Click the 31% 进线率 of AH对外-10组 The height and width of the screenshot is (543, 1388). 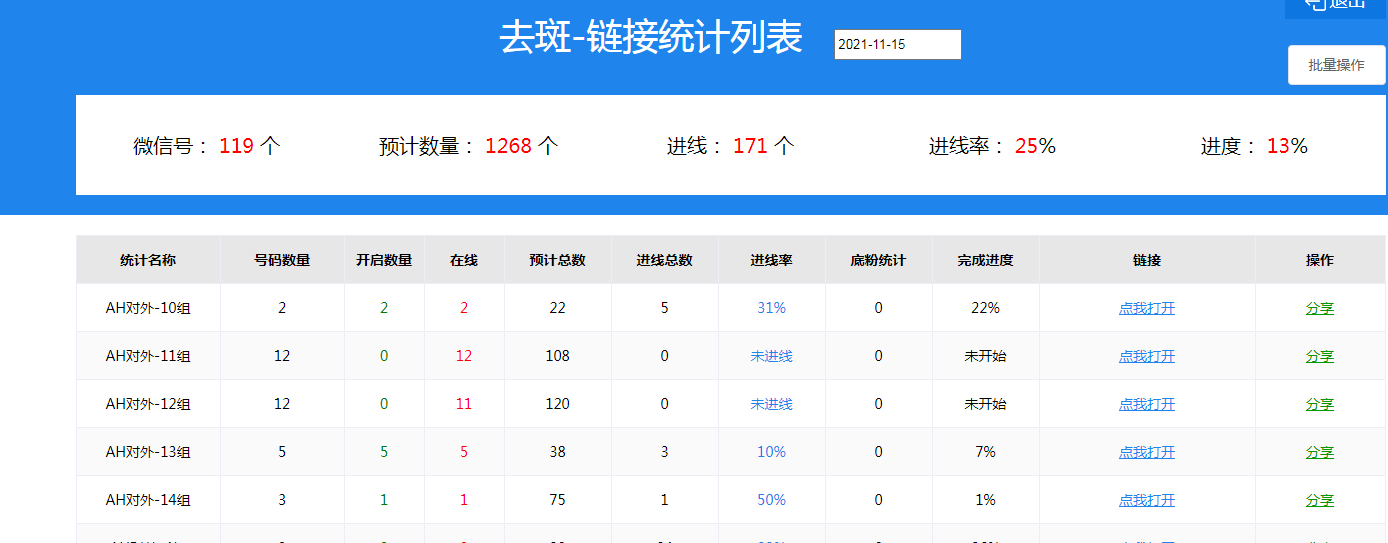tap(772, 308)
